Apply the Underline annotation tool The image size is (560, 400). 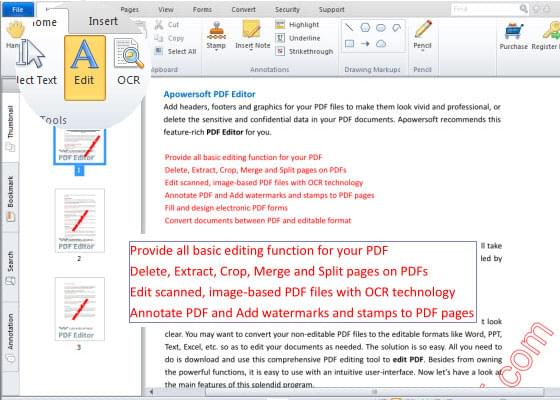tap(298, 38)
